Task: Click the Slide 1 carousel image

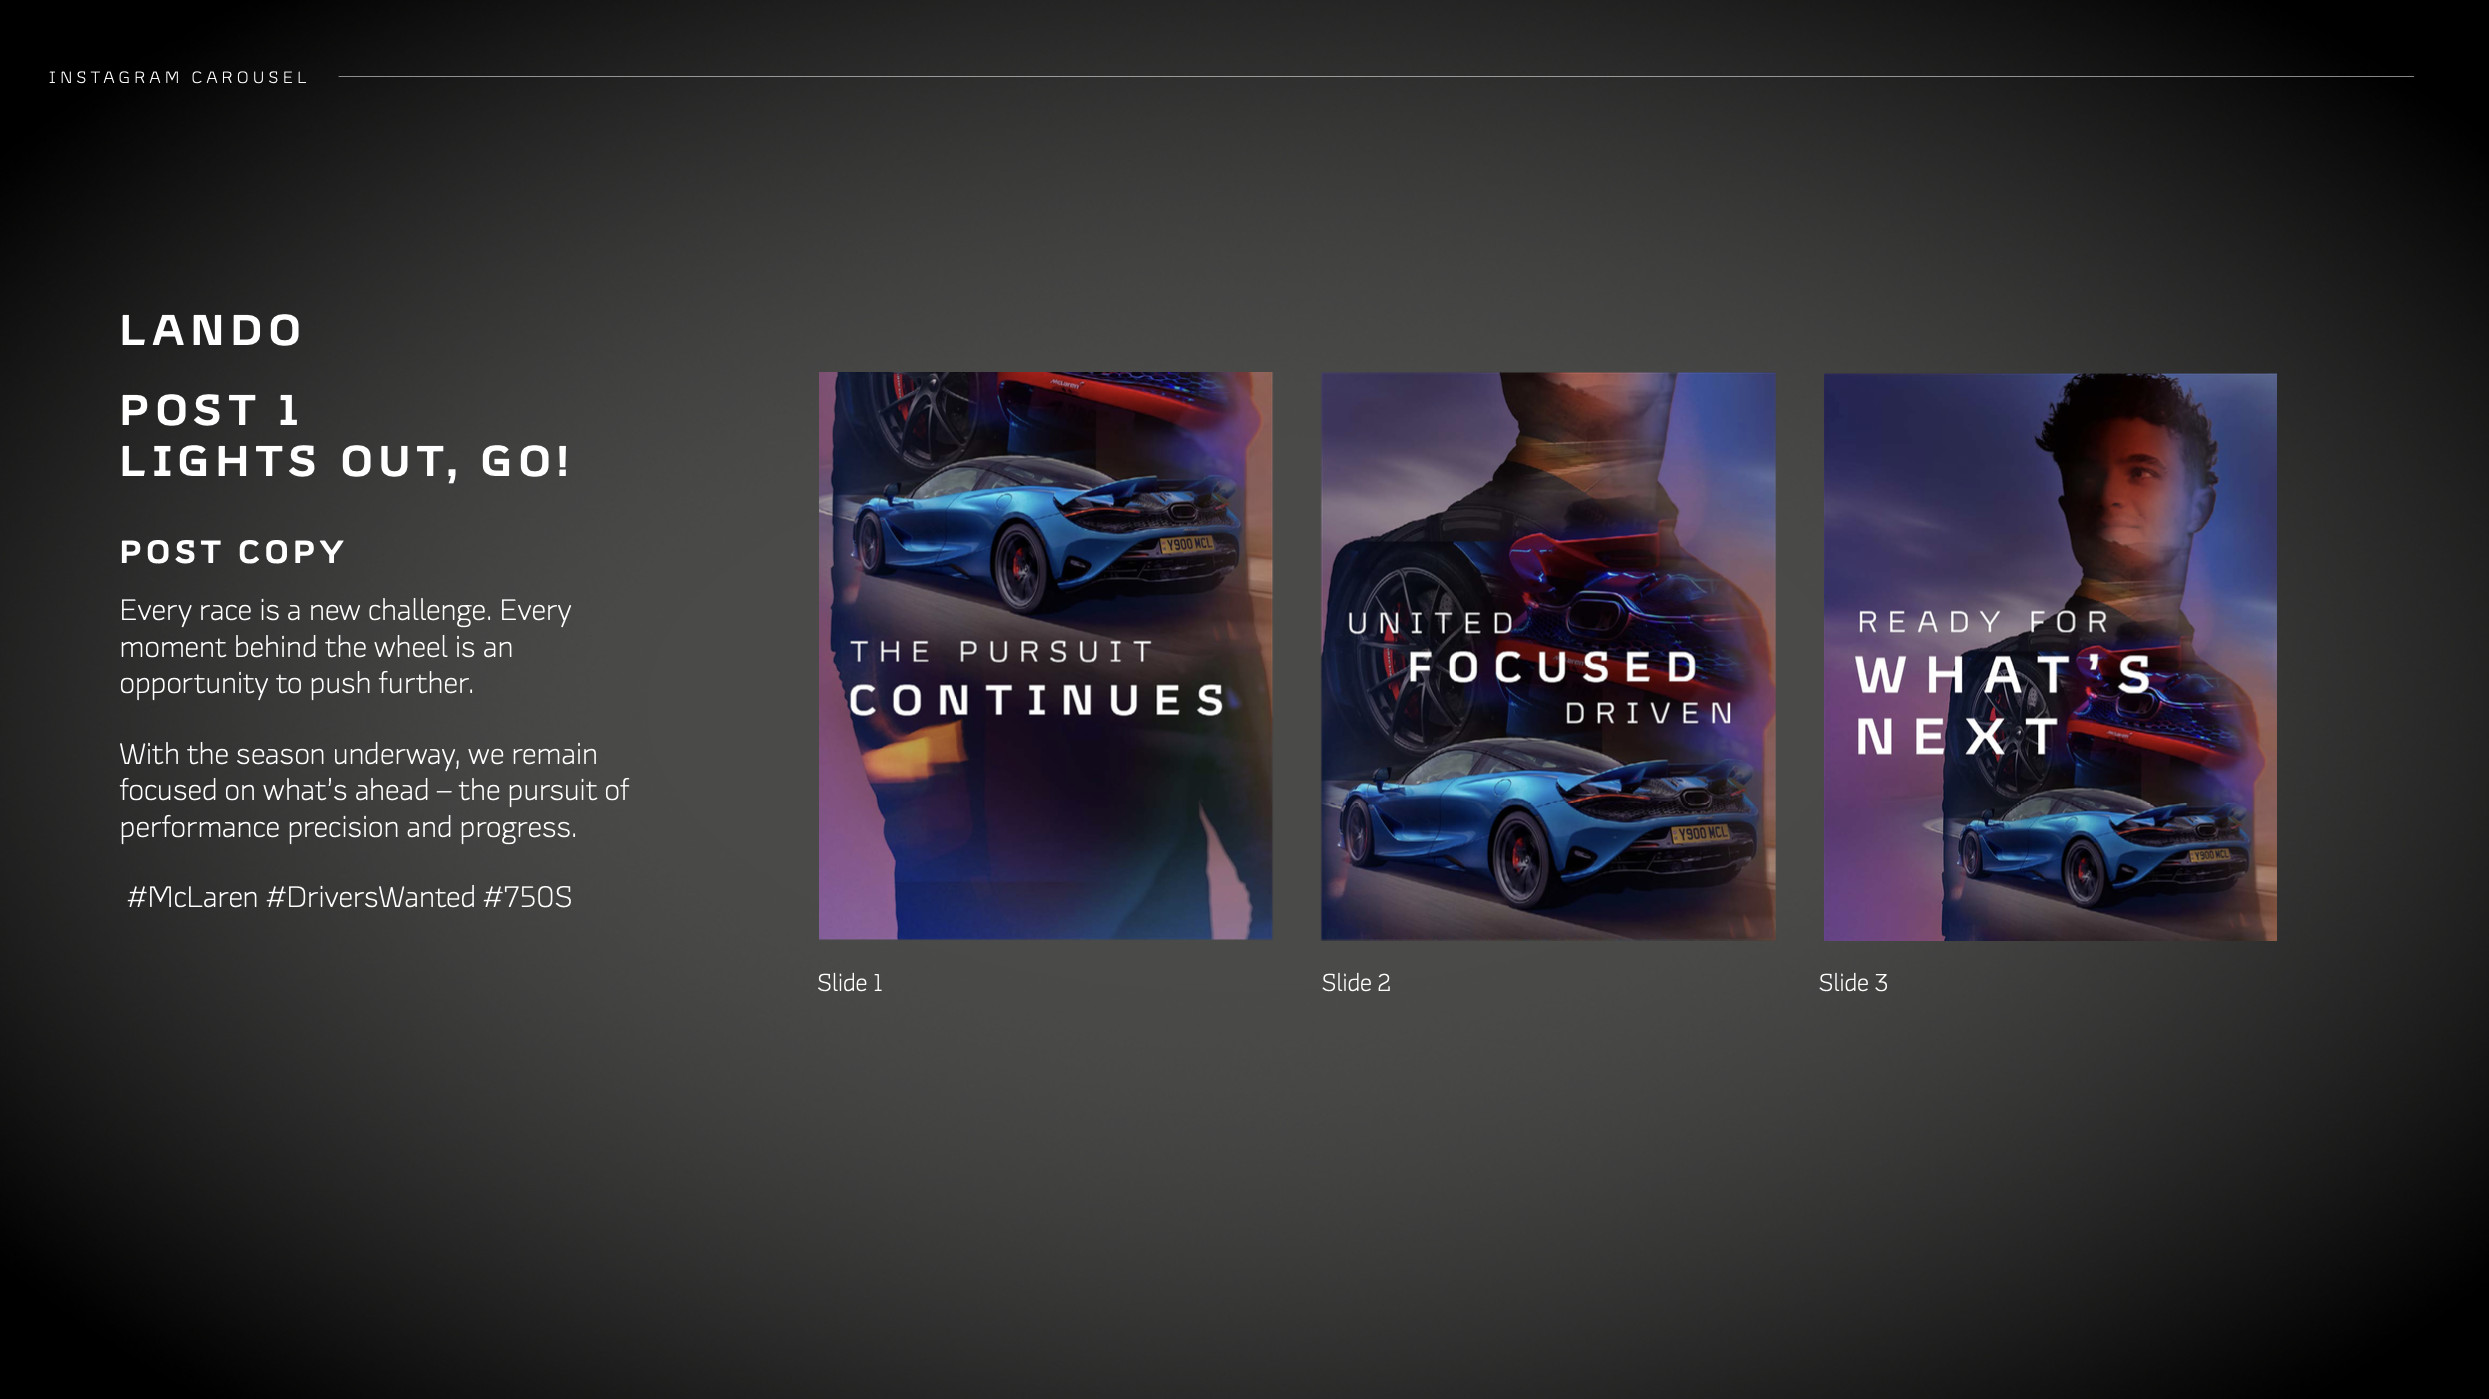Action: (1045, 656)
